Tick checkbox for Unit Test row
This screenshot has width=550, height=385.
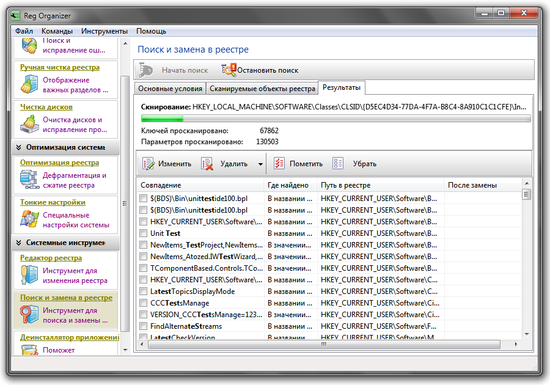143,233
